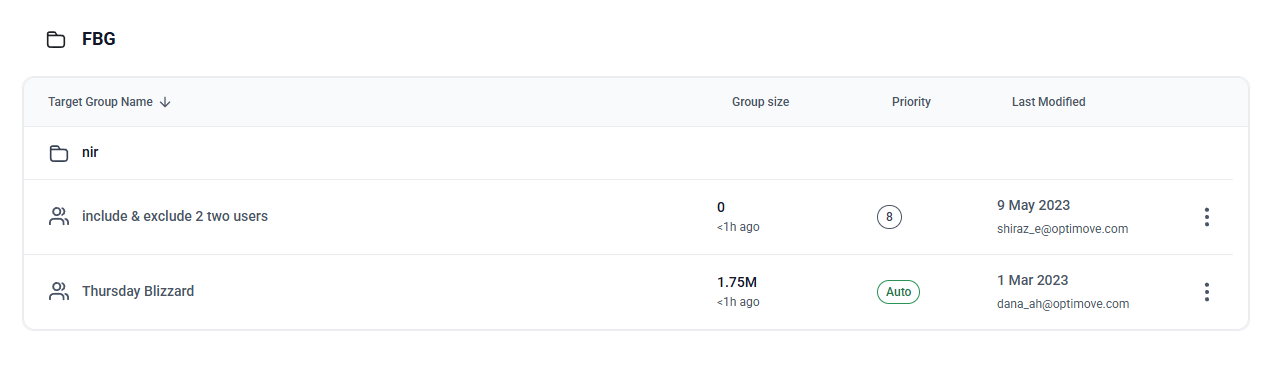Click the FBG folder icon in header
Viewport: 1267px width, 369px height.
pos(56,40)
